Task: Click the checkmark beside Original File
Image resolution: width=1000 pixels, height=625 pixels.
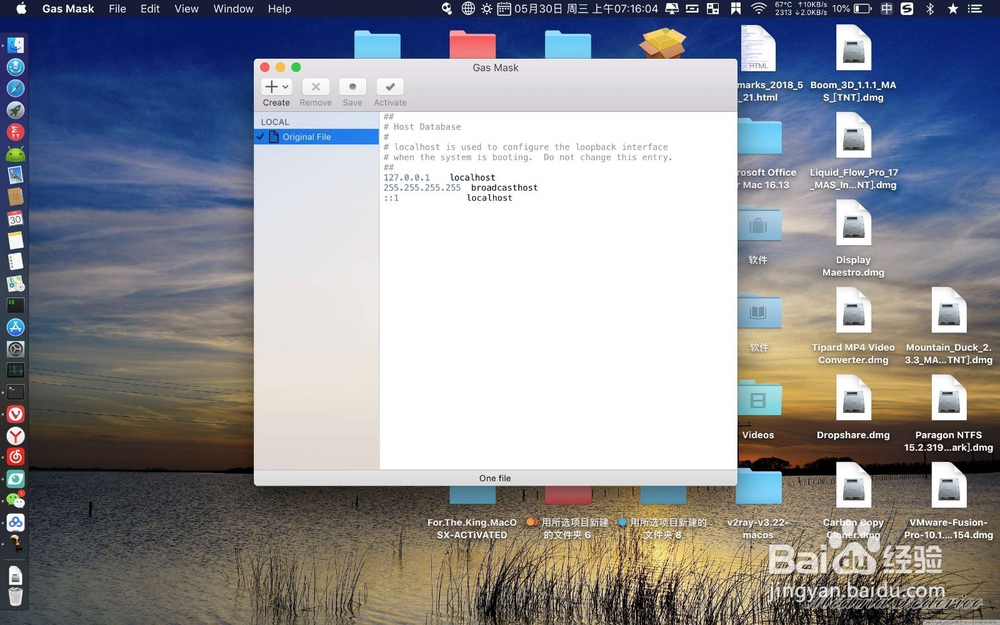Action: tap(260, 136)
